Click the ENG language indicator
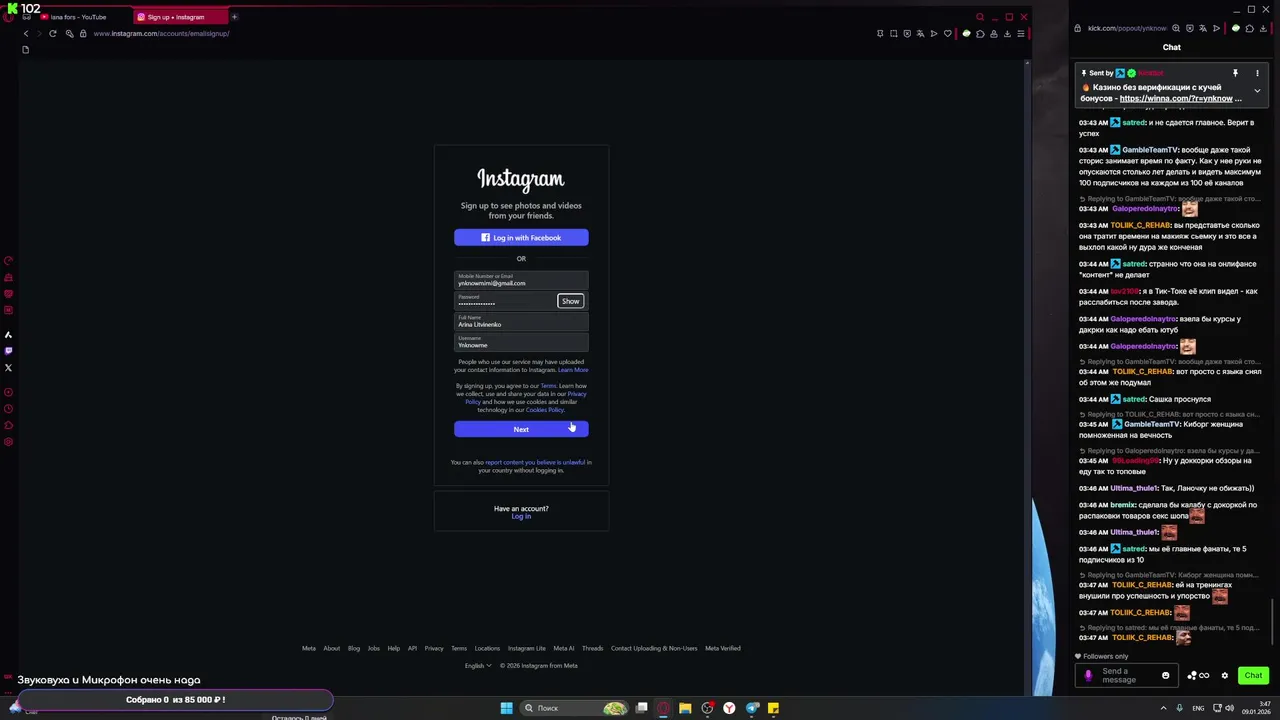This screenshot has height=720, width=1280. tap(1198, 708)
